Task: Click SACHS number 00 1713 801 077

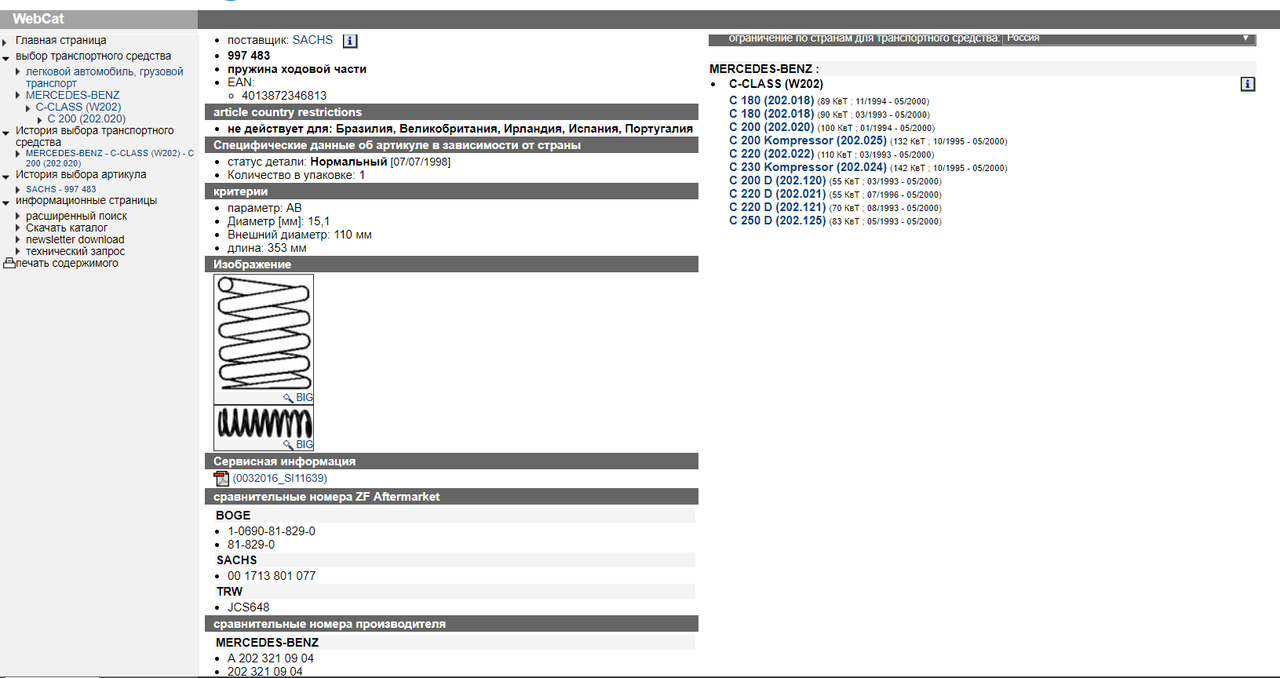Action: pos(272,576)
